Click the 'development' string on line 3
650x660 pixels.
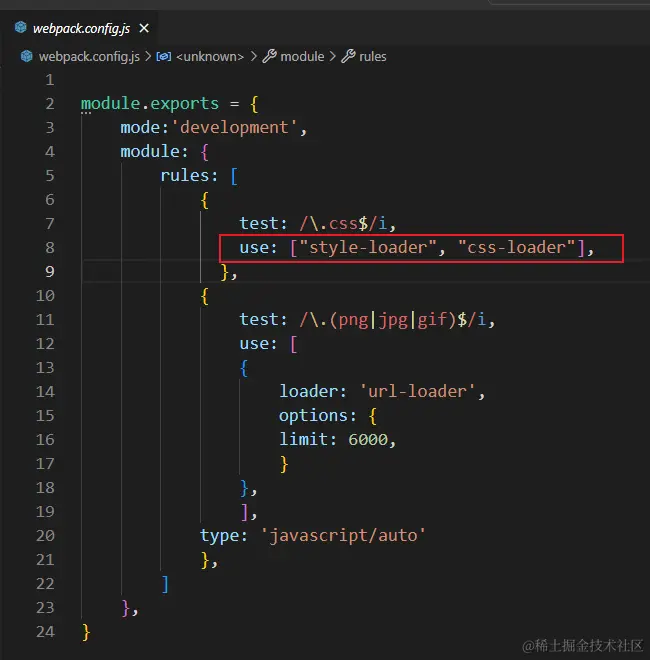coord(234,128)
